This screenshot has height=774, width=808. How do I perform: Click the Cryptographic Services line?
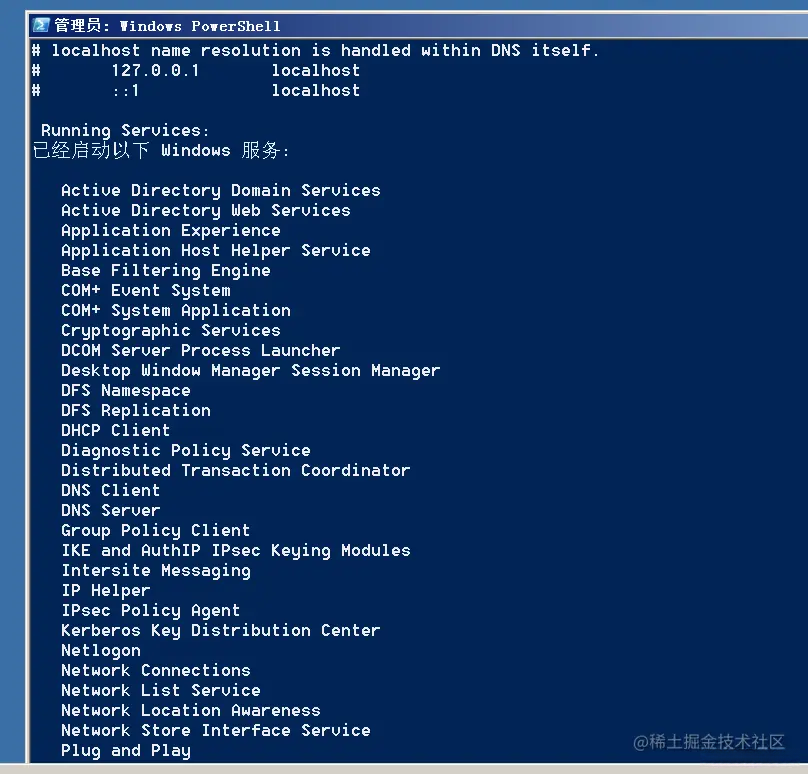point(170,331)
